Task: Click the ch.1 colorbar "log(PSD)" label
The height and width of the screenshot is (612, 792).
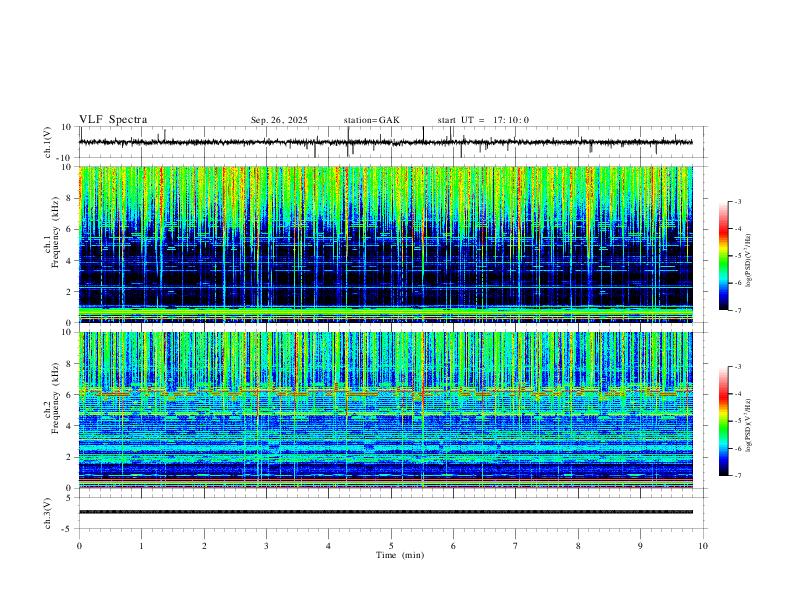Action: (x=749, y=261)
